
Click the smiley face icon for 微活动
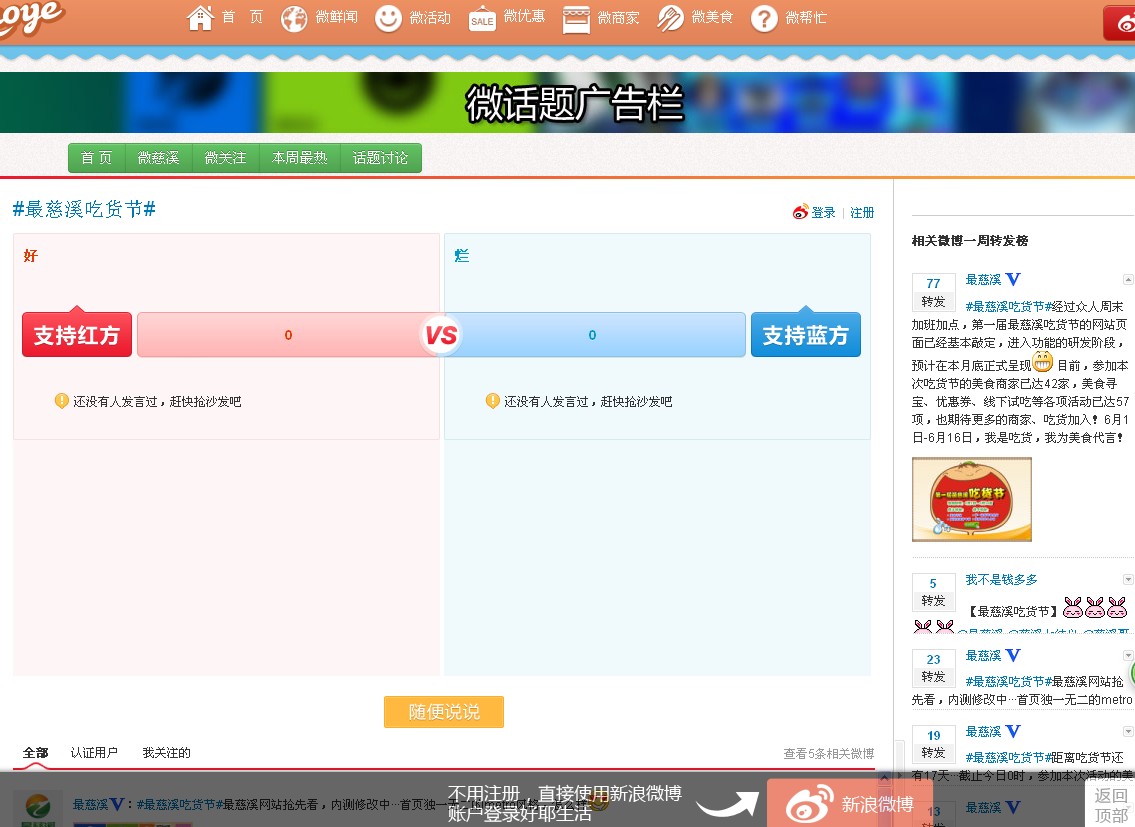tap(388, 18)
